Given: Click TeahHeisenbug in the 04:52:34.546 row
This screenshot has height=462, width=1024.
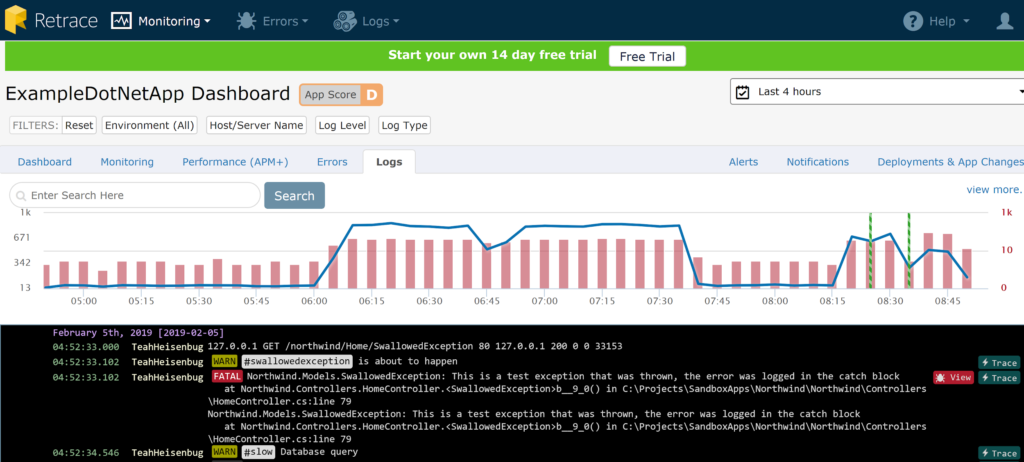Looking at the screenshot, I should pos(167,452).
